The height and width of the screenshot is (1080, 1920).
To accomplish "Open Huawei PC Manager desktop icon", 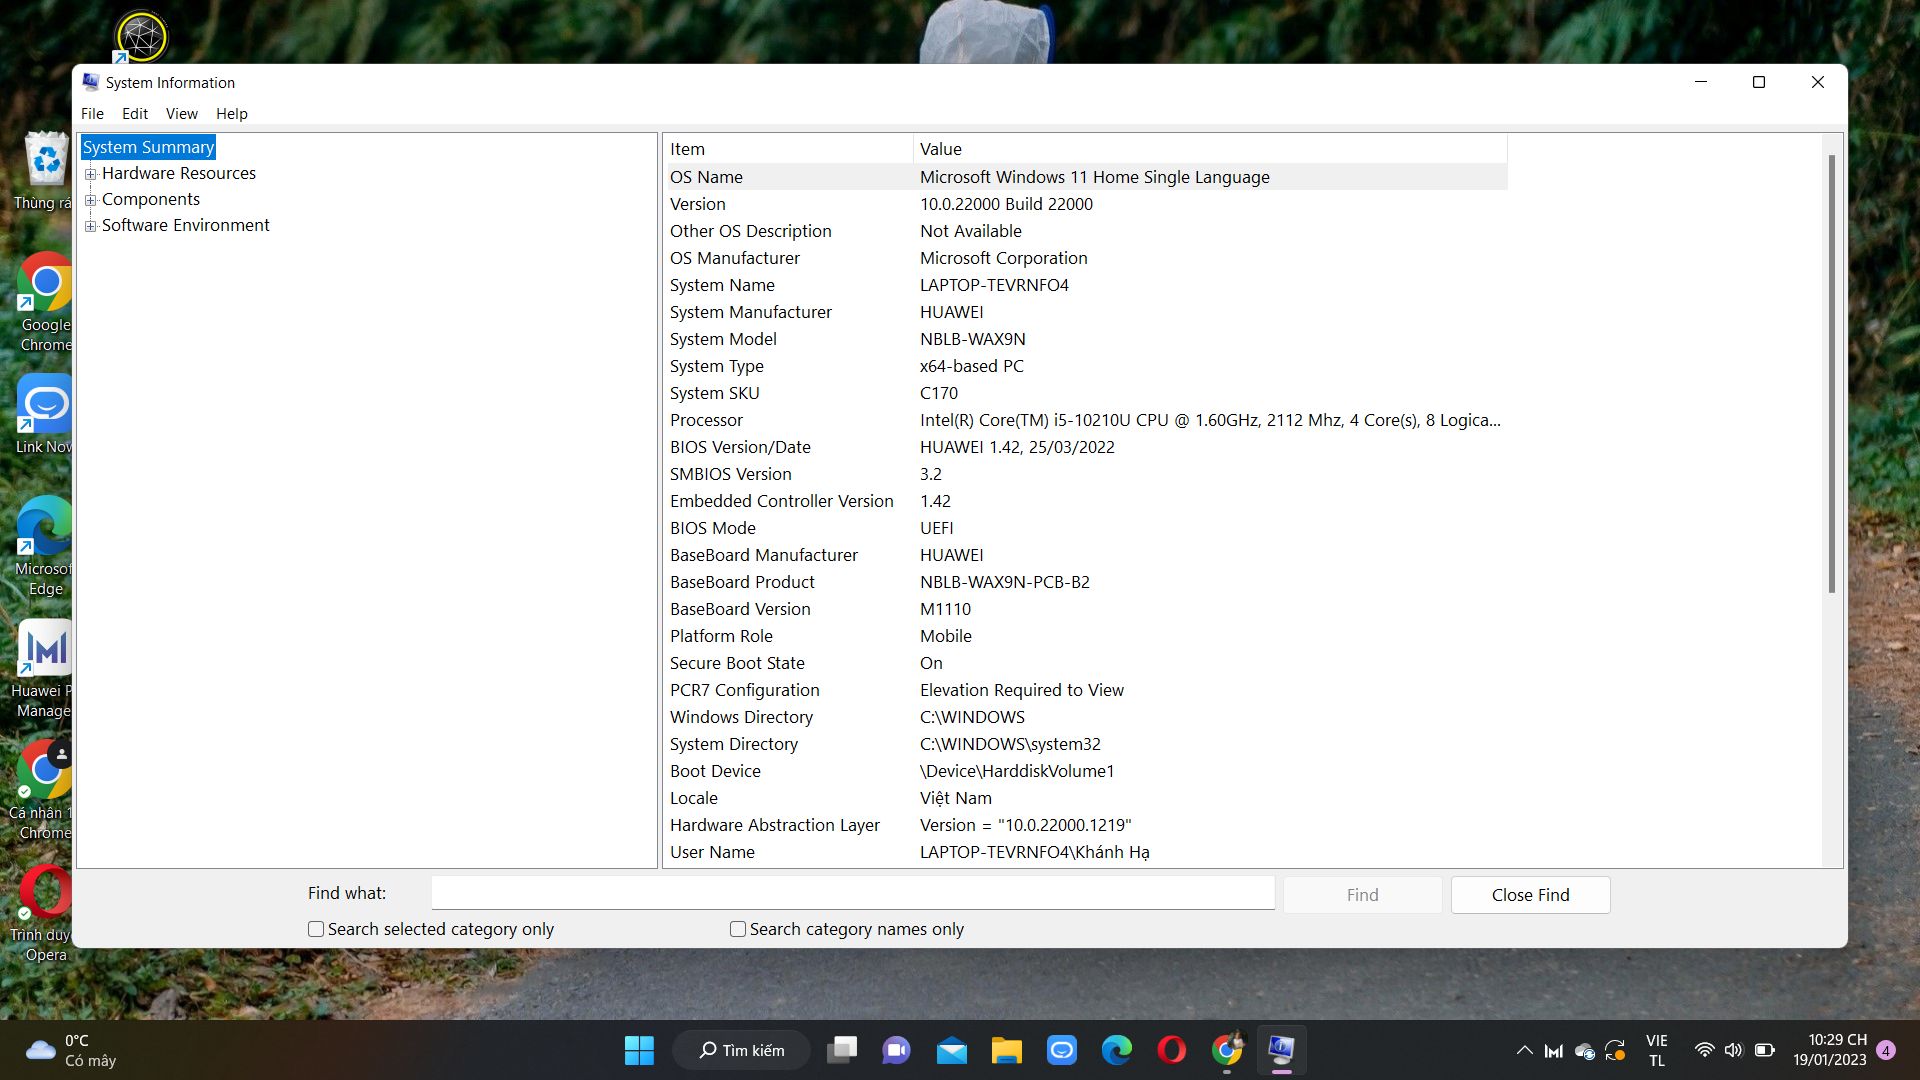I will (42, 668).
